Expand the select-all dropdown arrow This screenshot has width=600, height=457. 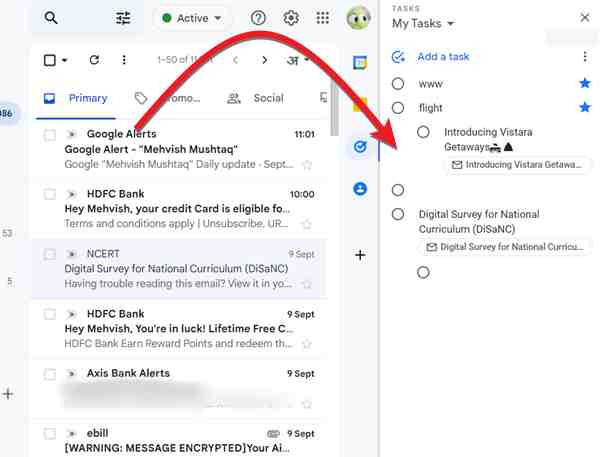click(65, 60)
